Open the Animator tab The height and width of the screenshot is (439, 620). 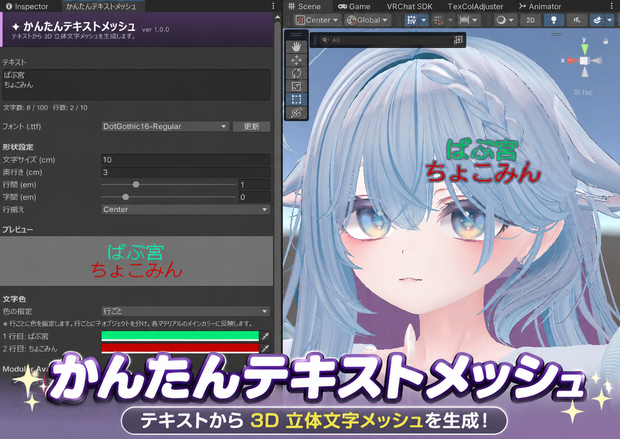pyautogui.click(x=540, y=6)
